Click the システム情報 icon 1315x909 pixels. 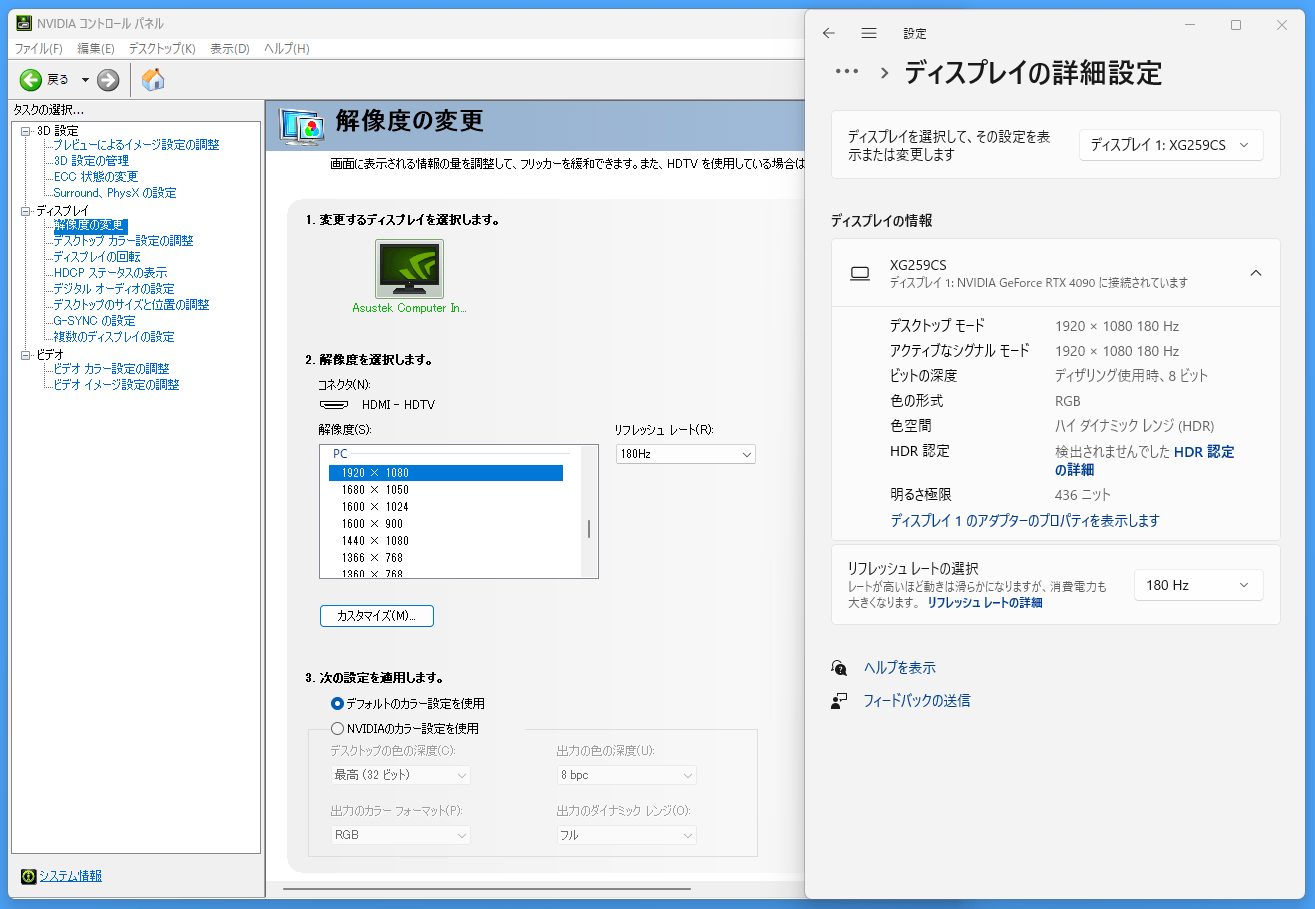pyautogui.click(x=29, y=876)
